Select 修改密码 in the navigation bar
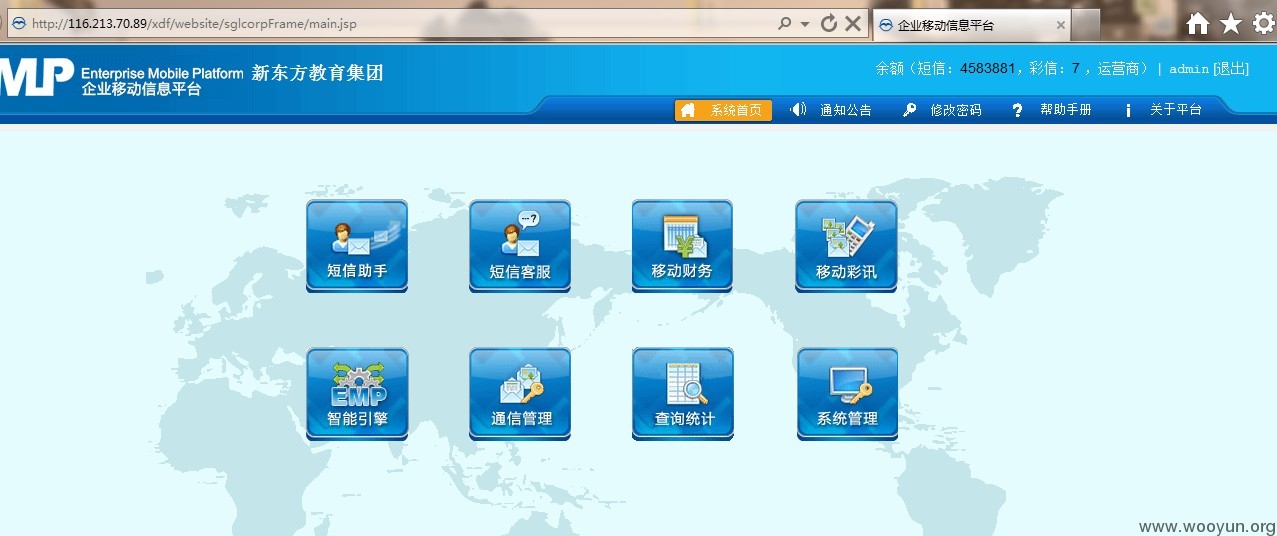 click(x=955, y=110)
